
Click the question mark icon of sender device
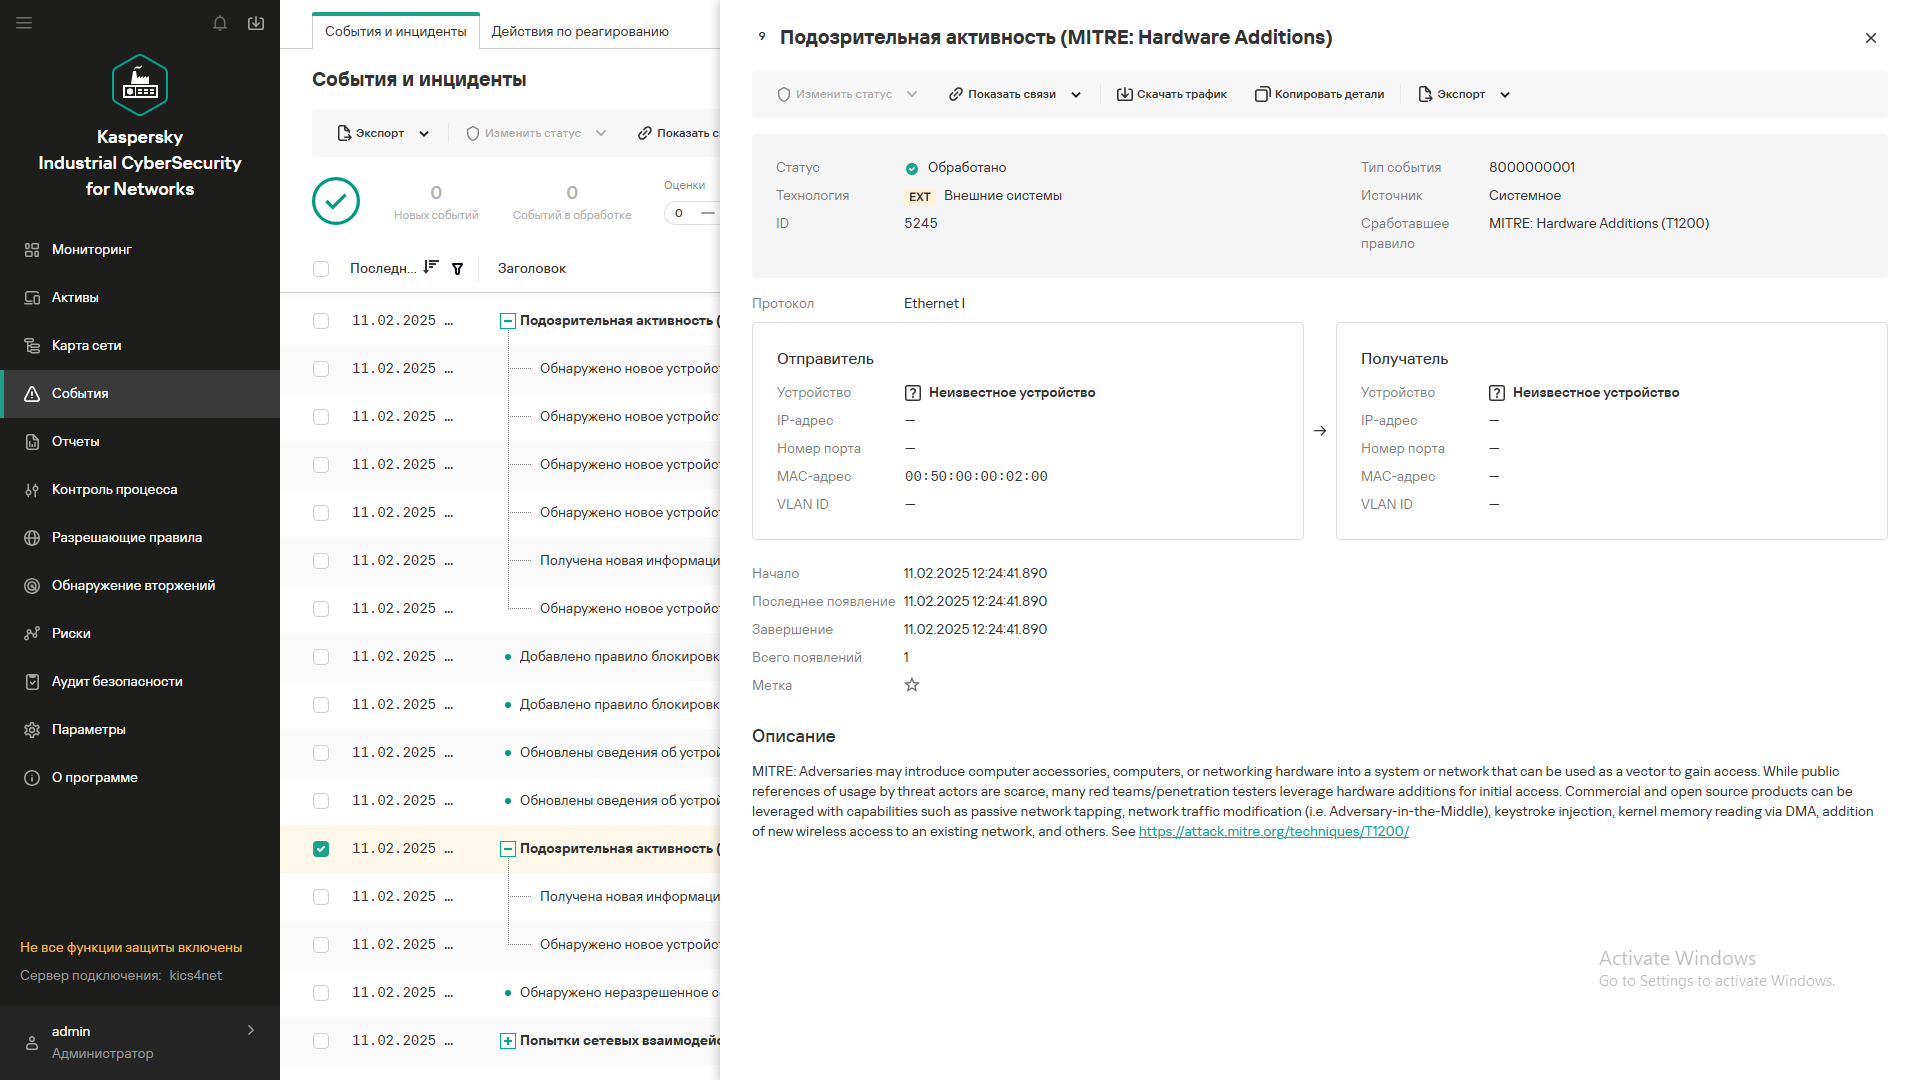click(912, 393)
